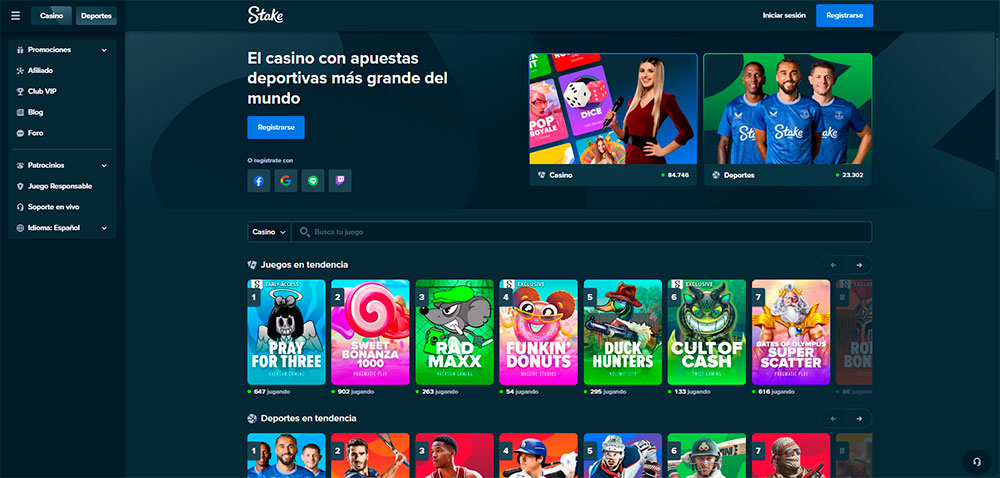Expand the Promociones chevron
Screen dimensions: 1000x478
click(x=104, y=50)
